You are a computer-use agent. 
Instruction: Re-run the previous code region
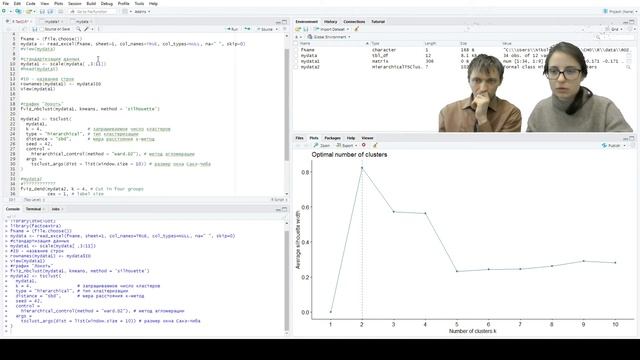(247, 29)
